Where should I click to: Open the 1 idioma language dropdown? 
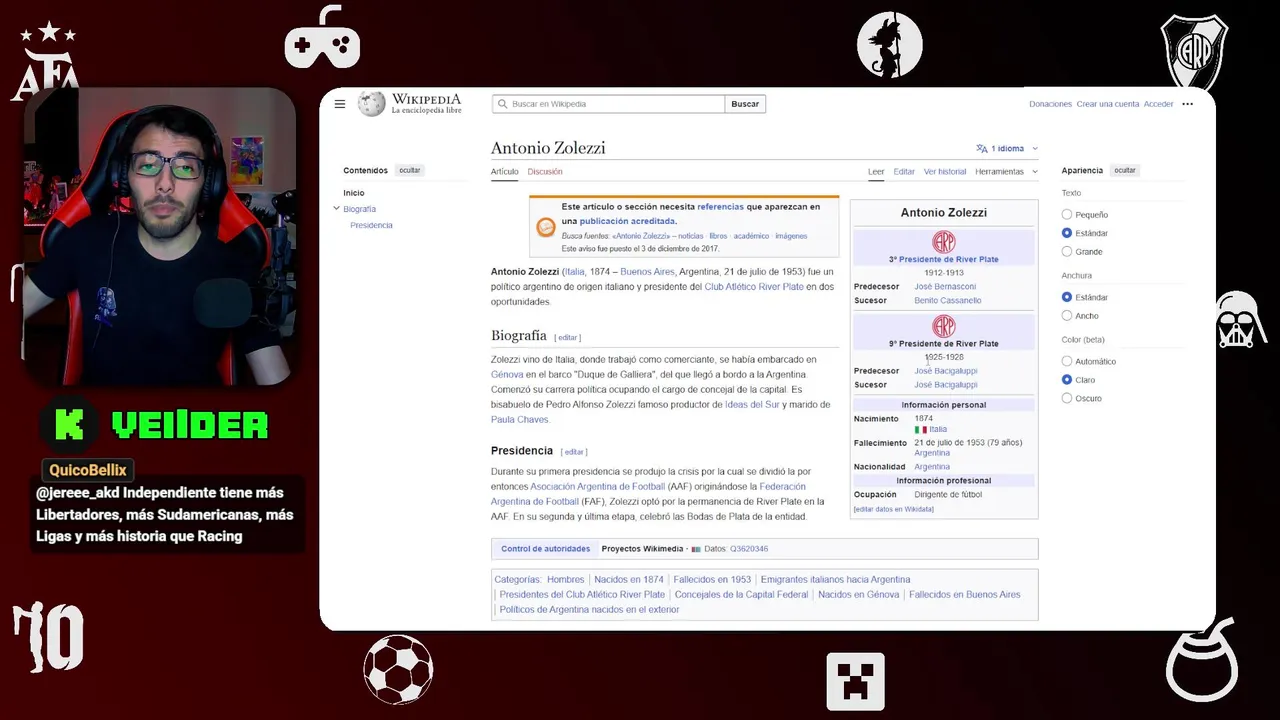coord(1008,148)
